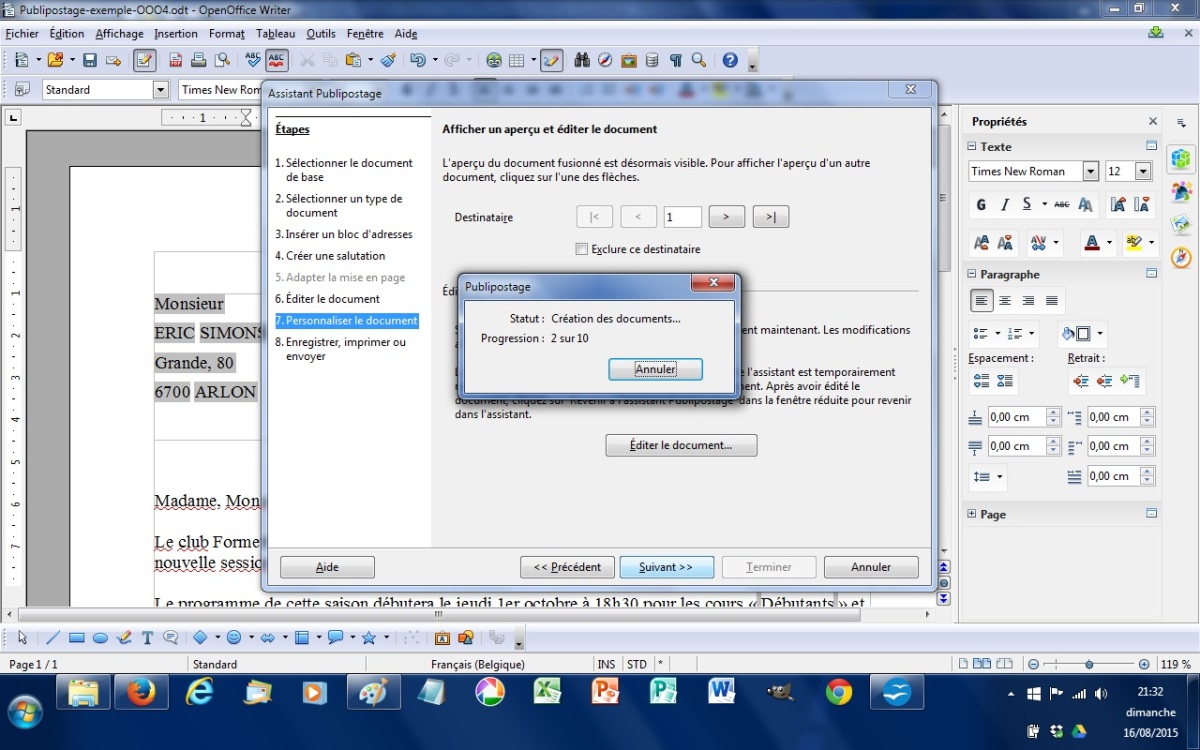Toggle Show Draw Functions pencil icon

[551, 60]
